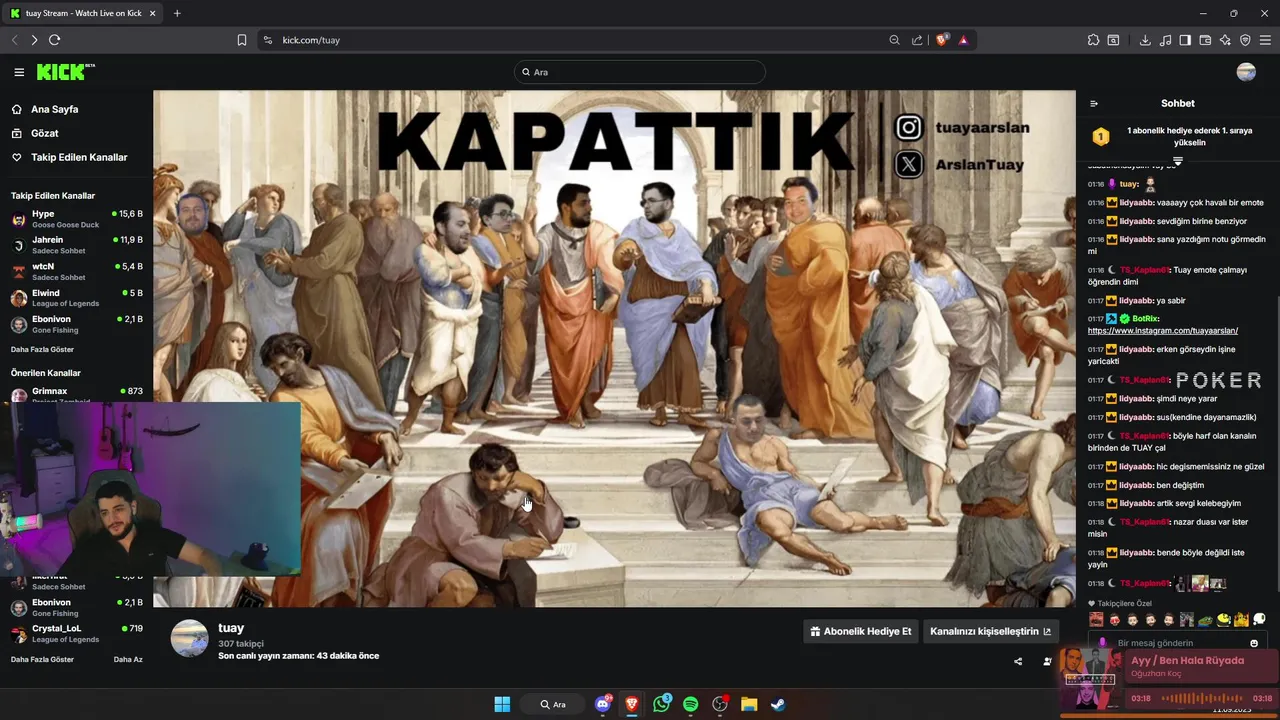Open the media control music note icon
This screenshot has height=720, width=1280.
click(x=1165, y=40)
